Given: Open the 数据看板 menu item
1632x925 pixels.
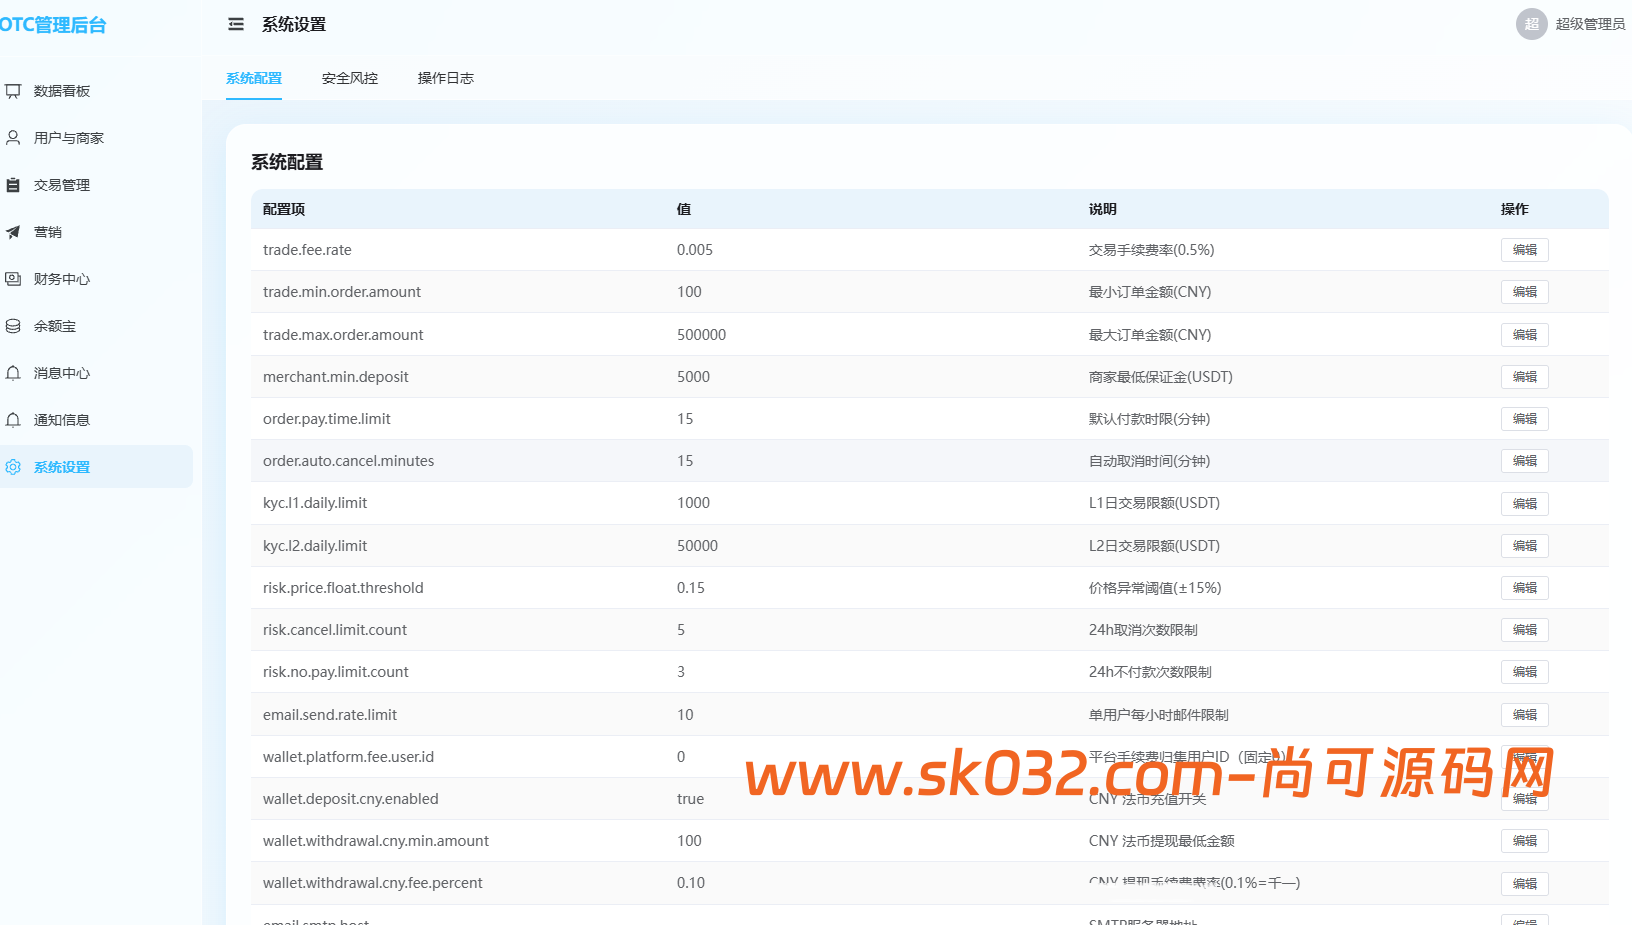Looking at the screenshot, I should coord(96,91).
